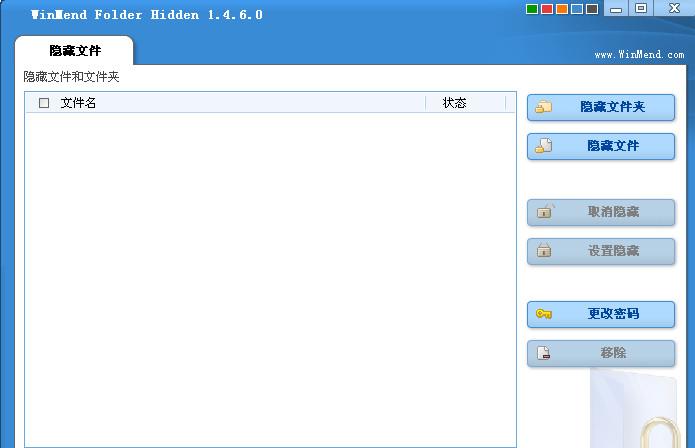Choose the blue theme color swatch

(577, 9)
